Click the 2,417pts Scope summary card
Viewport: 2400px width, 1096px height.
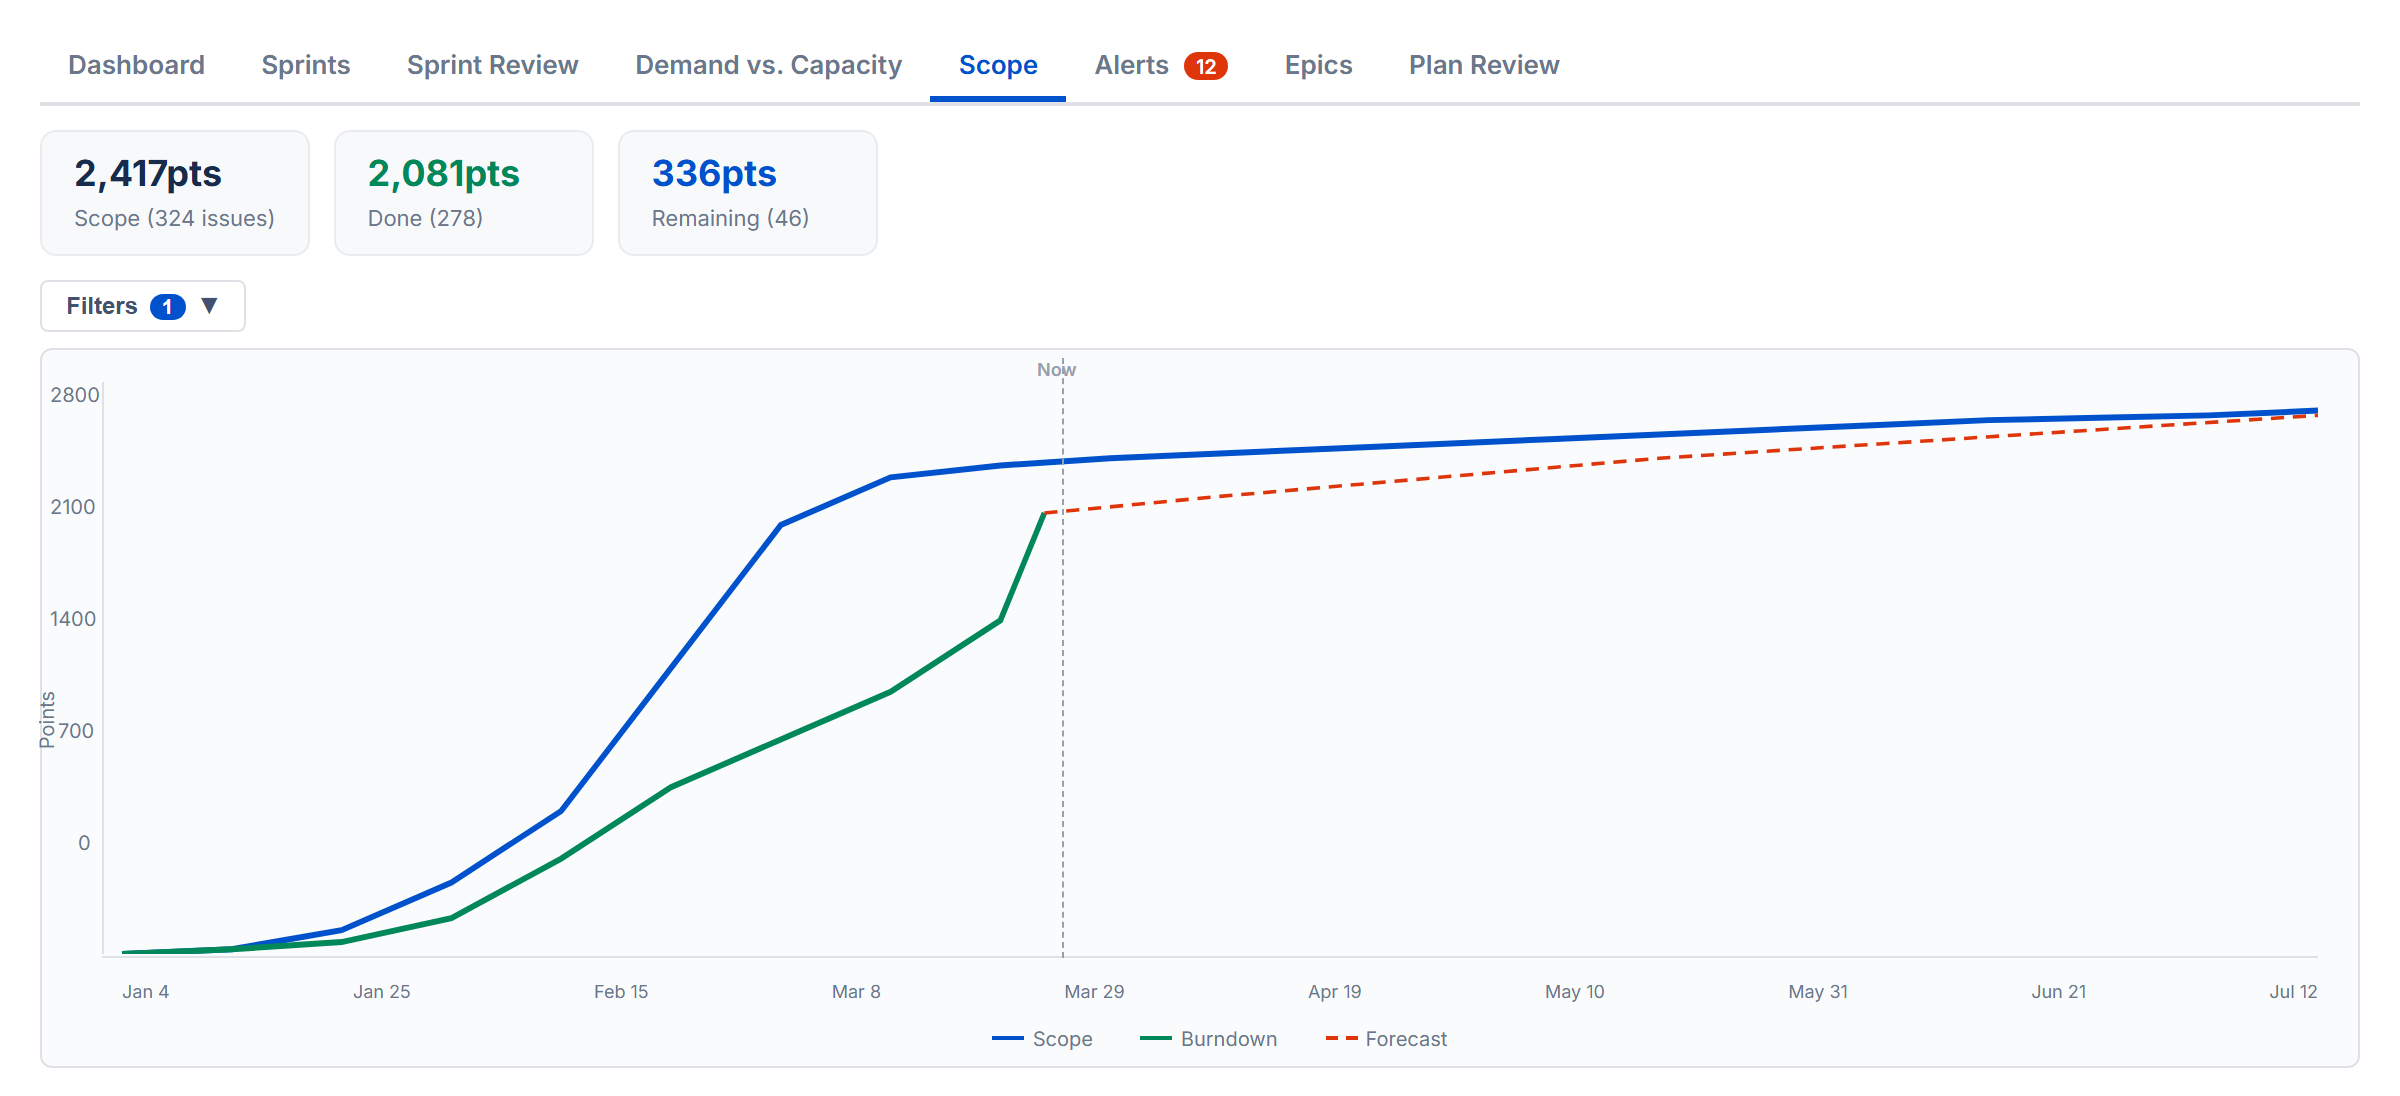(175, 193)
